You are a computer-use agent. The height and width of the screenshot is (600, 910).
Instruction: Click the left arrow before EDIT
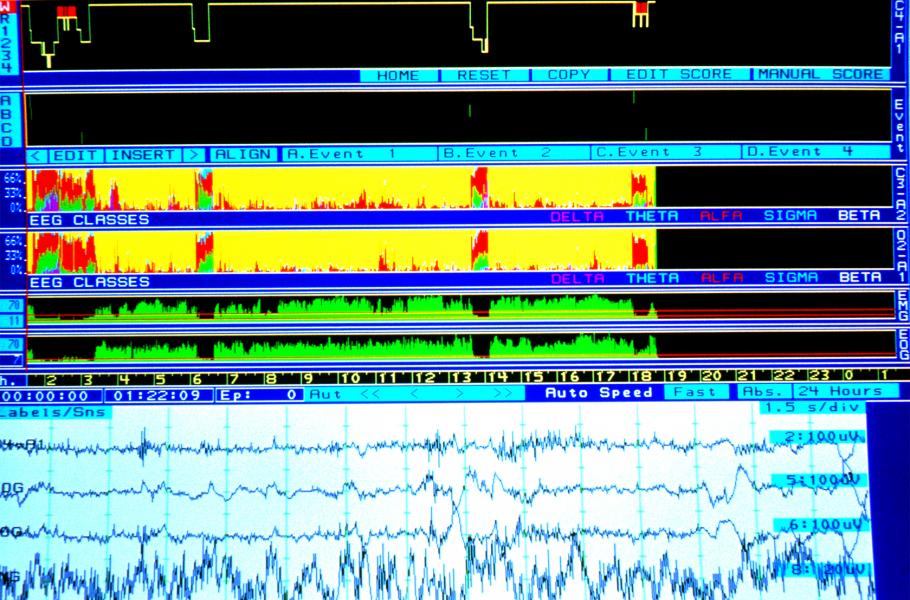point(36,155)
